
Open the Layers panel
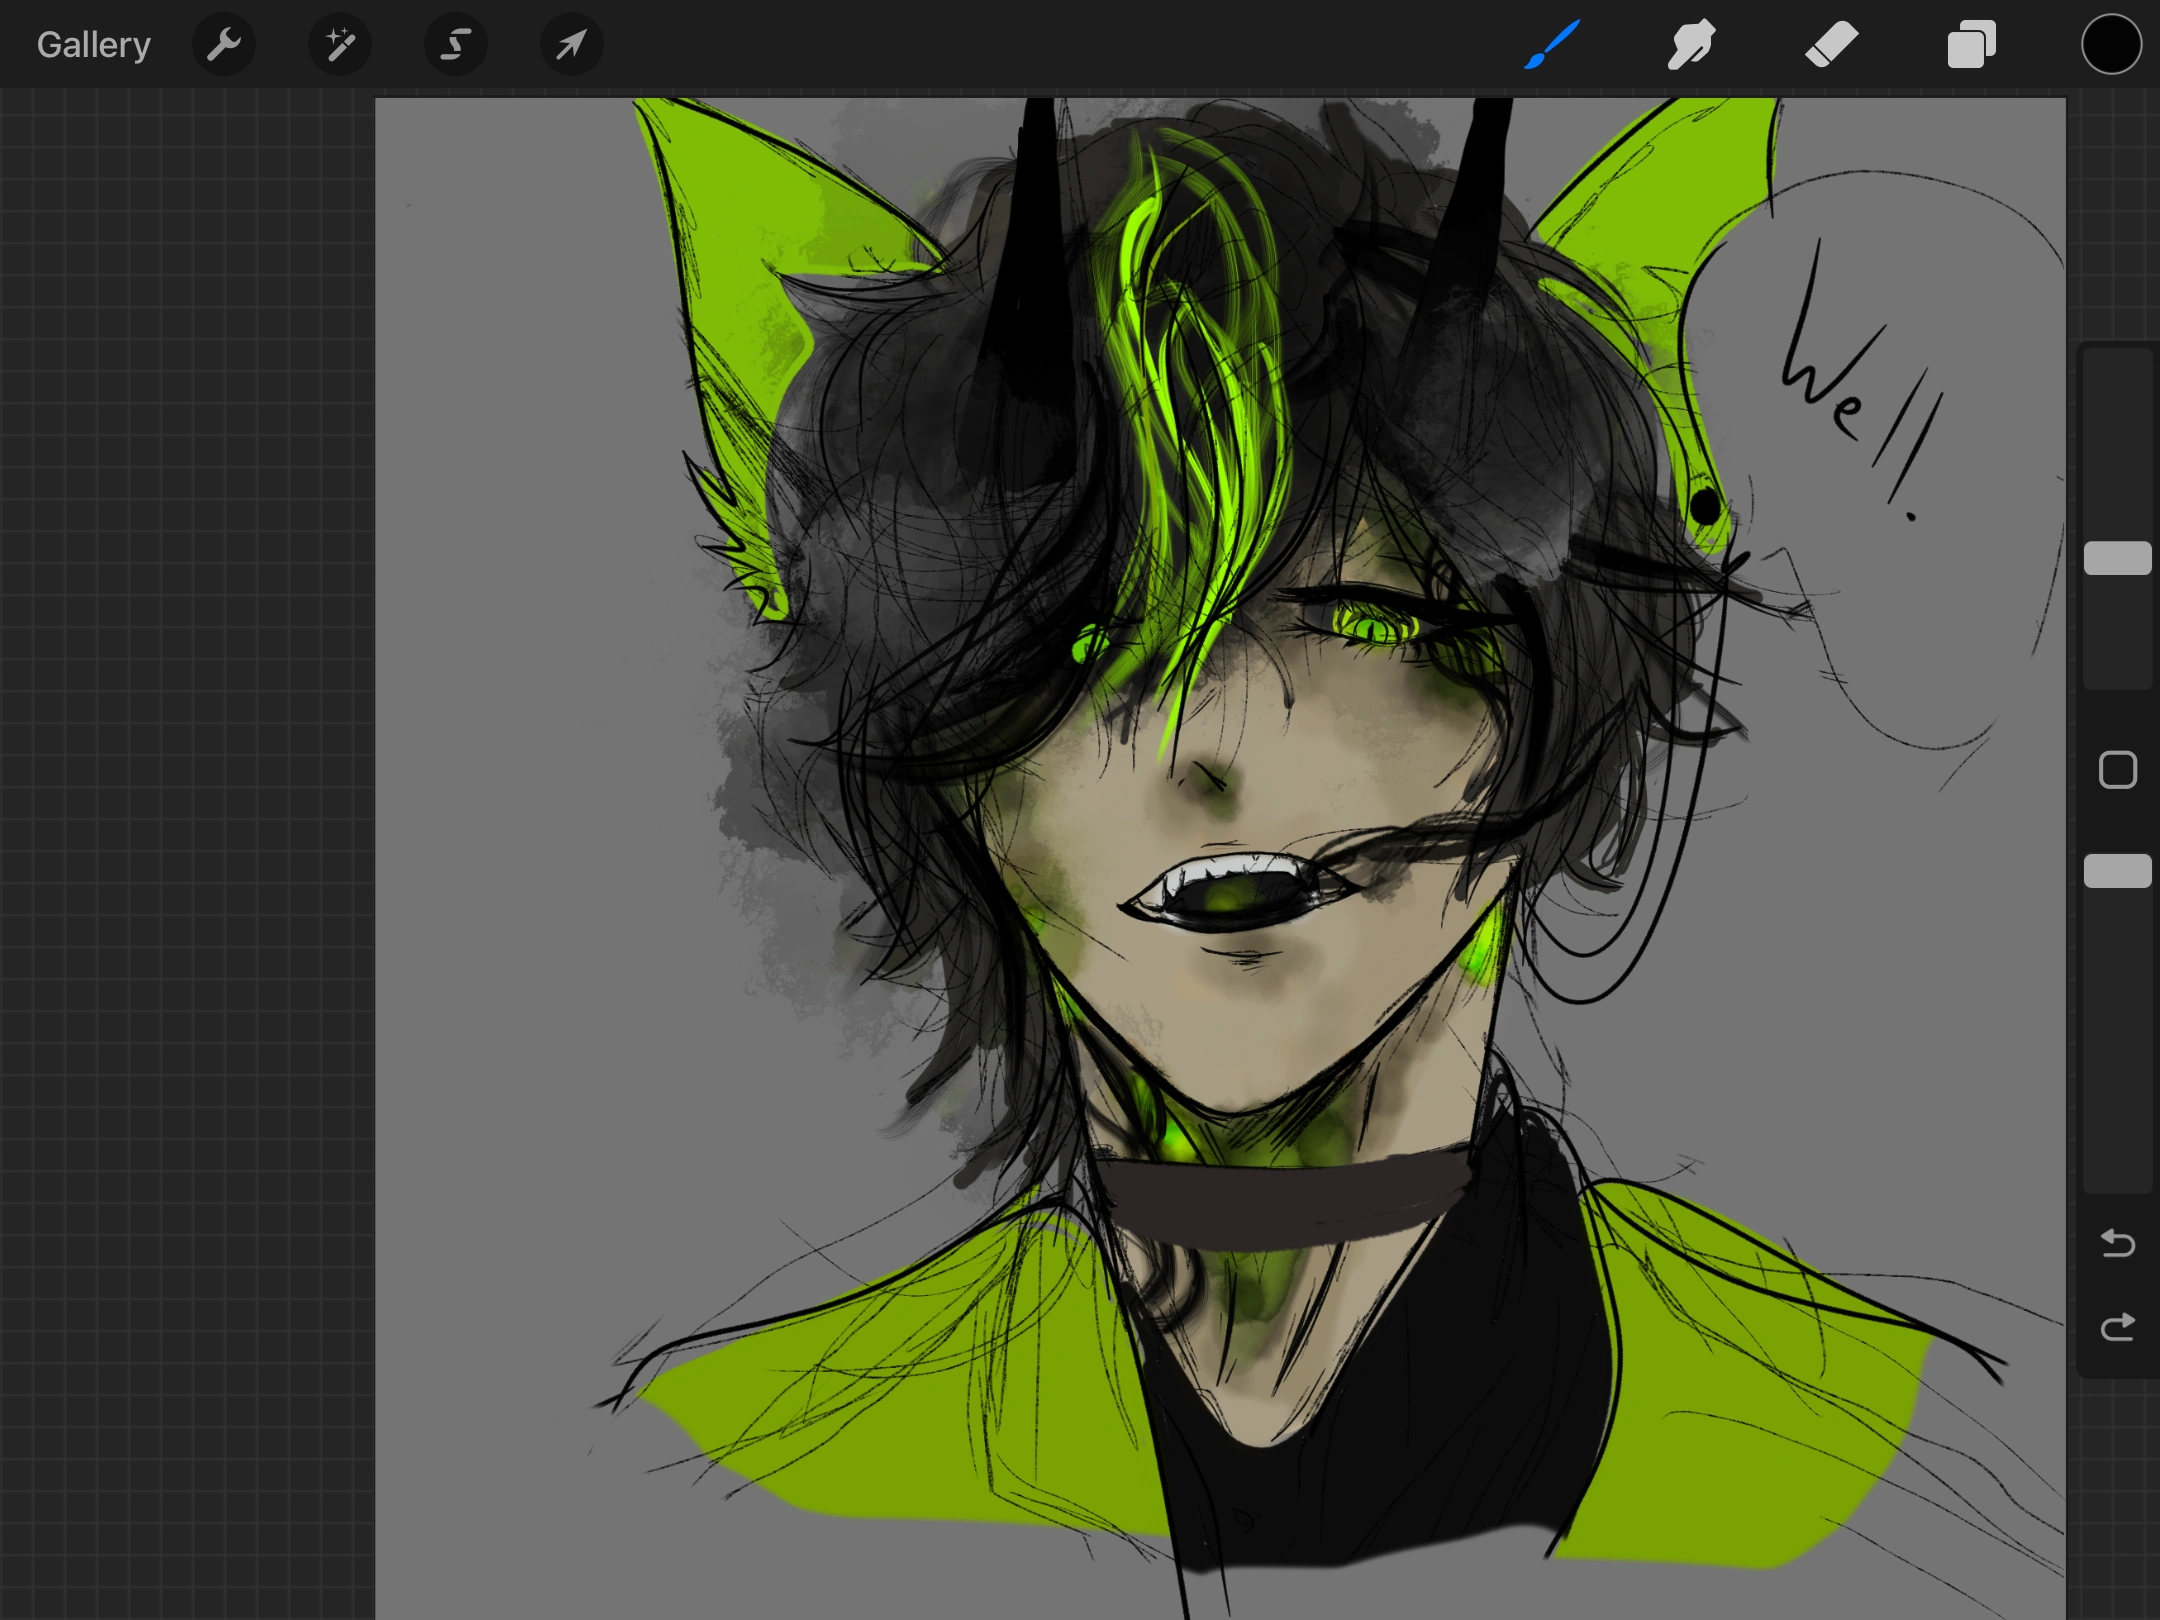[1971, 44]
